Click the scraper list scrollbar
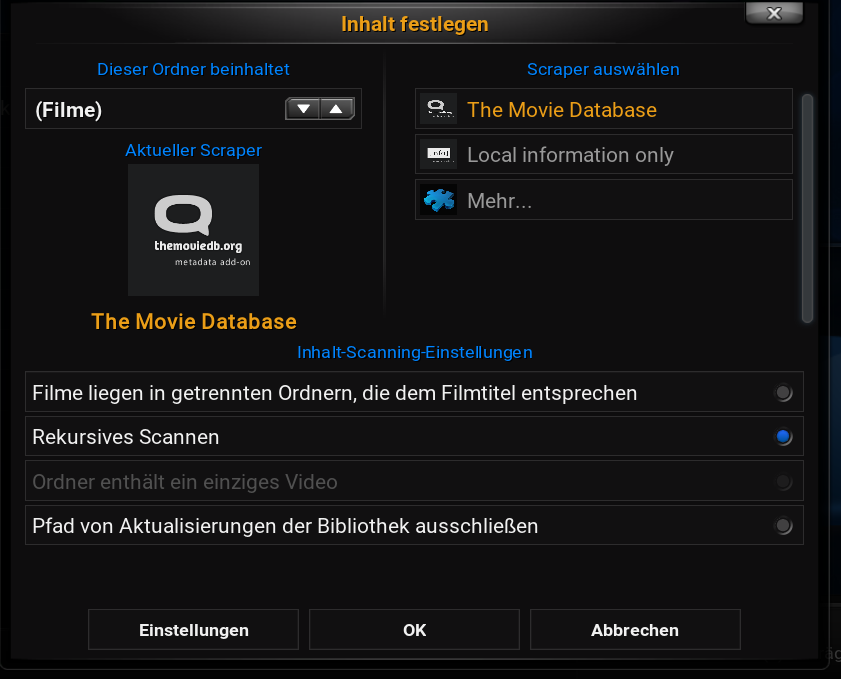Screen dimensions: 841x679 point(807,208)
